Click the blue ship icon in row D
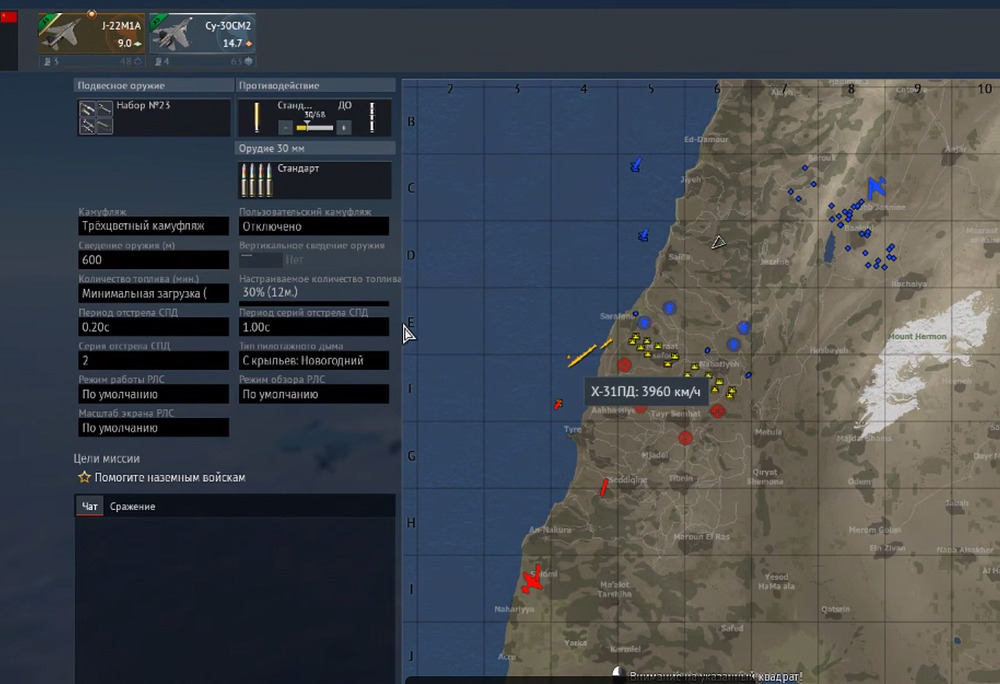1000x684 pixels. [x=643, y=235]
